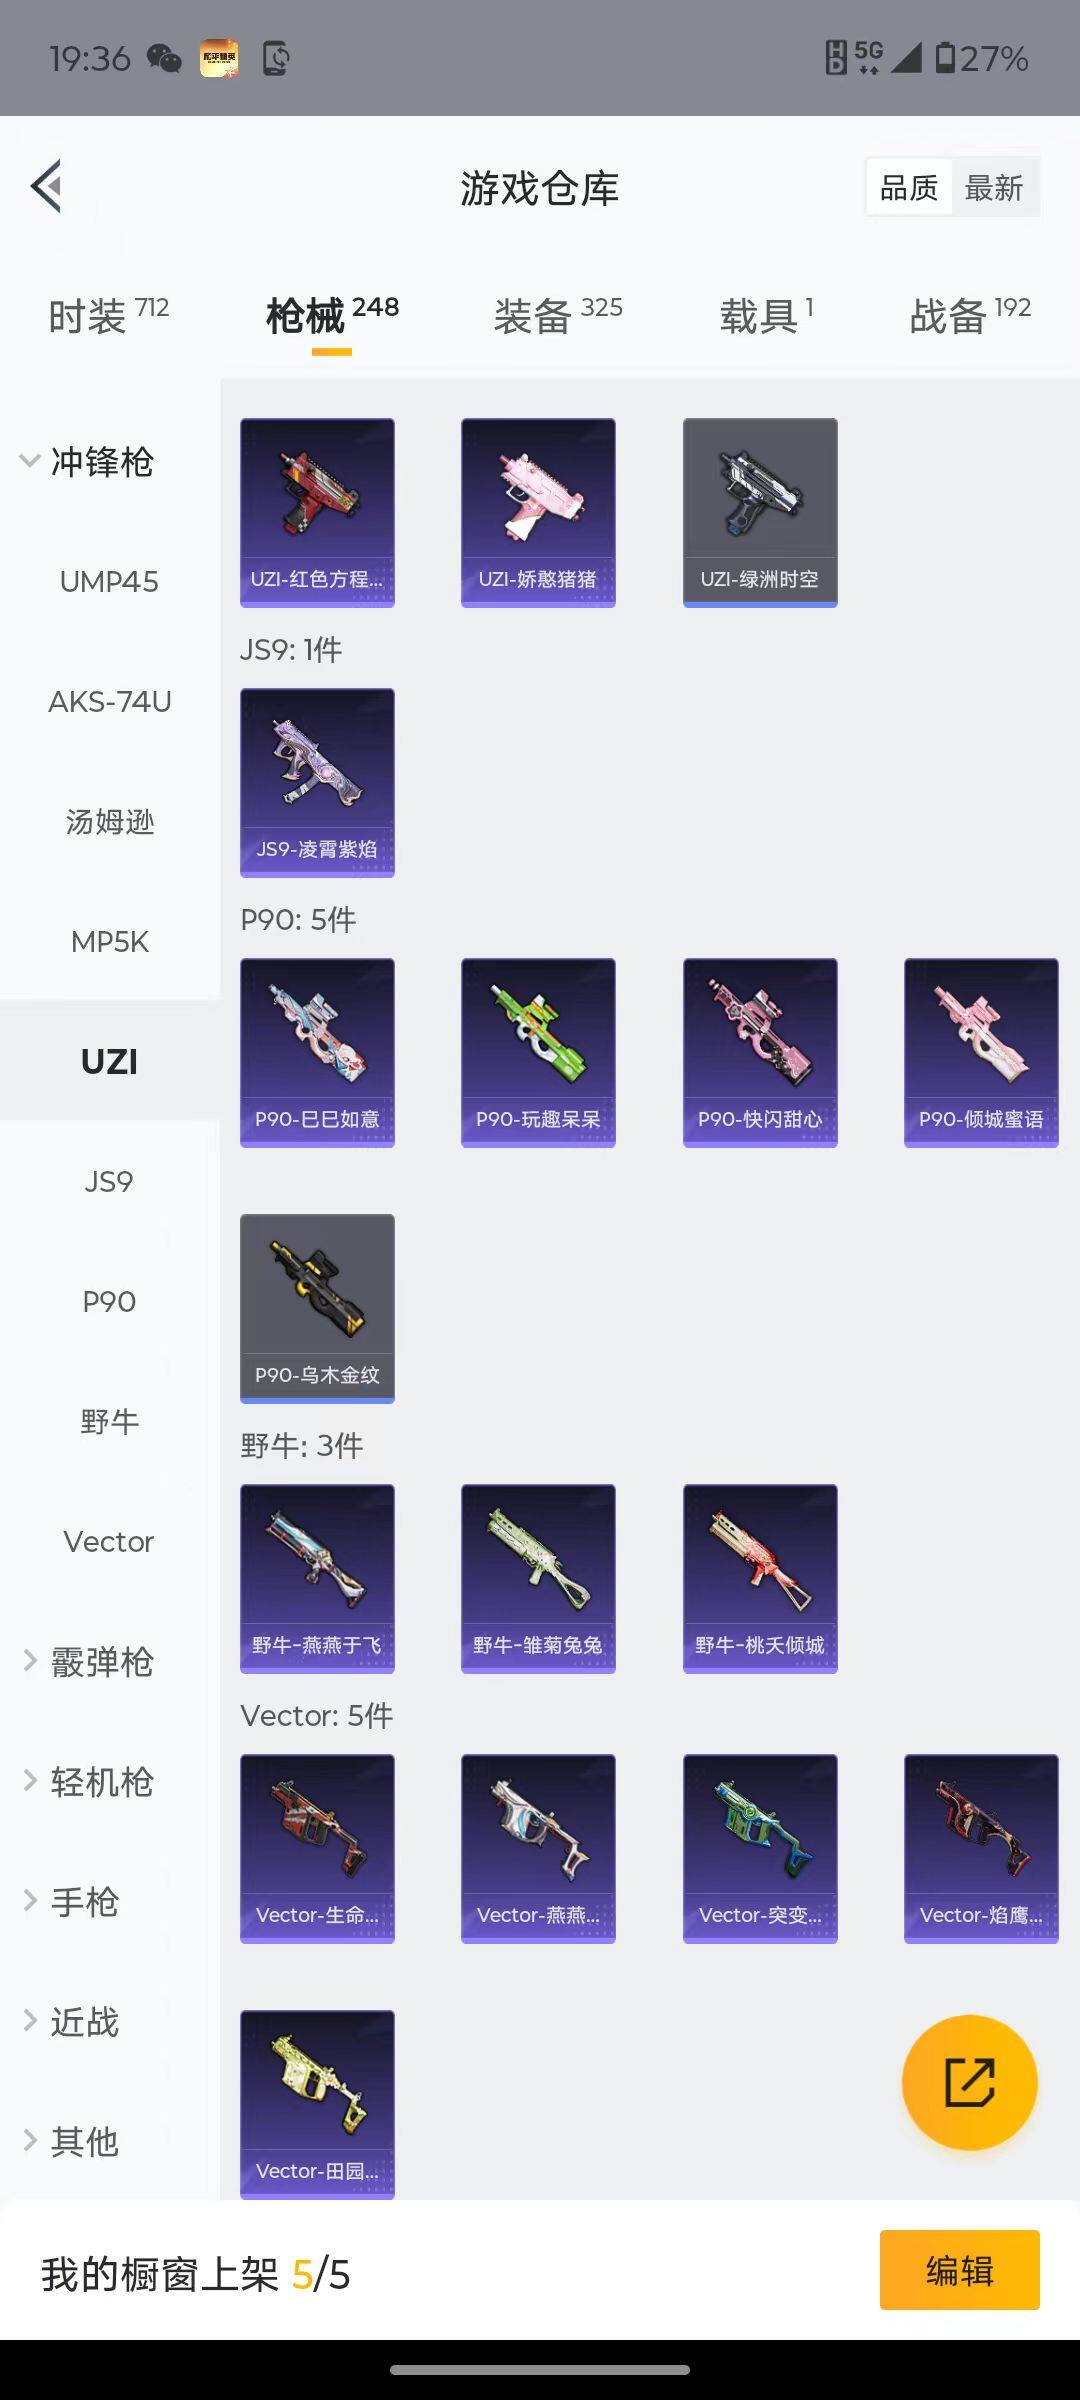
Task: Open the 装备 tab
Action: coord(557,316)
